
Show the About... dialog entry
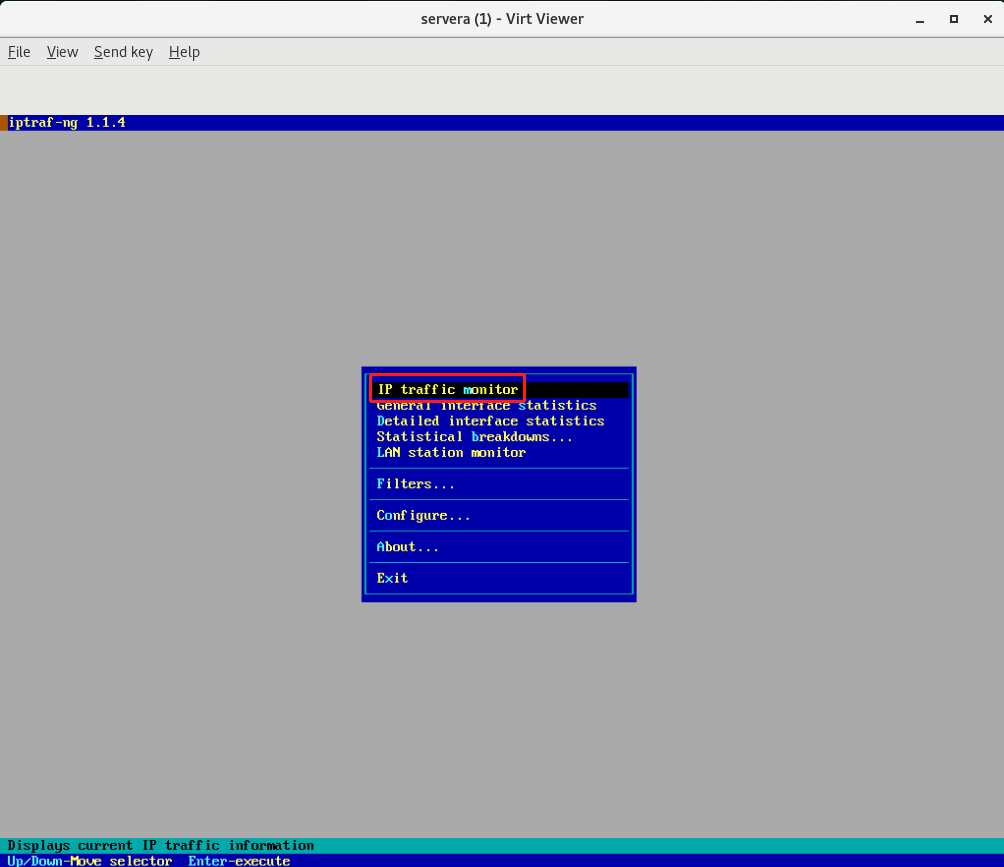(x=407, y=547)
